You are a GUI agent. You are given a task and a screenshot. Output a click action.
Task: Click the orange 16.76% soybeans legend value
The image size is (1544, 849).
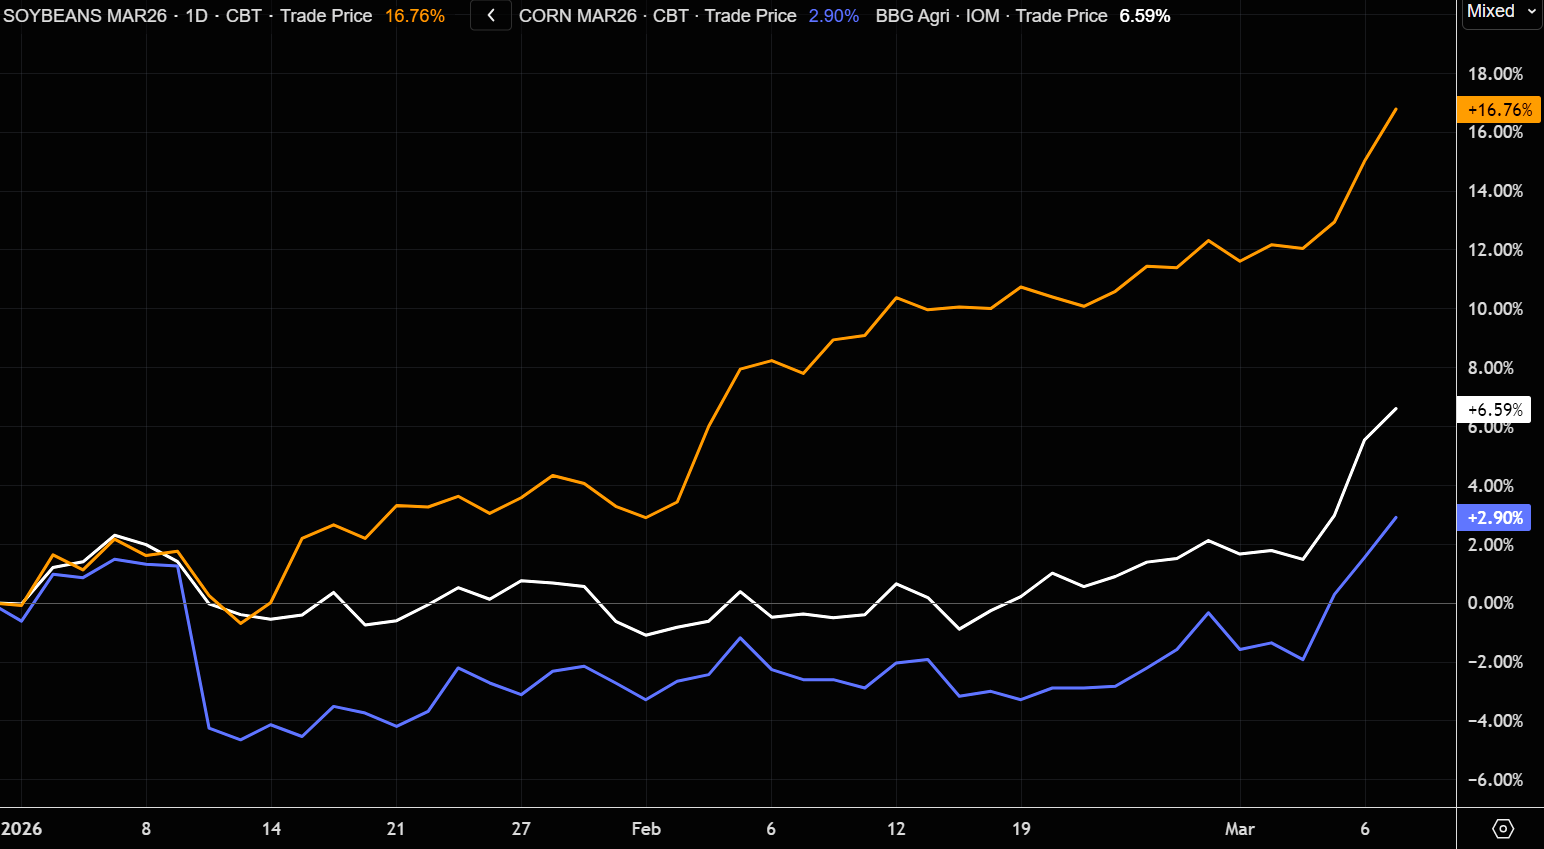pos(414,16)
